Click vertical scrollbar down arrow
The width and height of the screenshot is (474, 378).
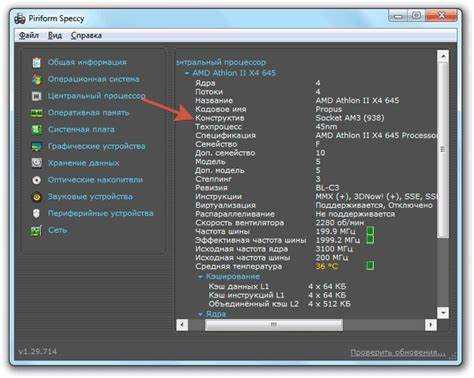[x=443, y=313]
